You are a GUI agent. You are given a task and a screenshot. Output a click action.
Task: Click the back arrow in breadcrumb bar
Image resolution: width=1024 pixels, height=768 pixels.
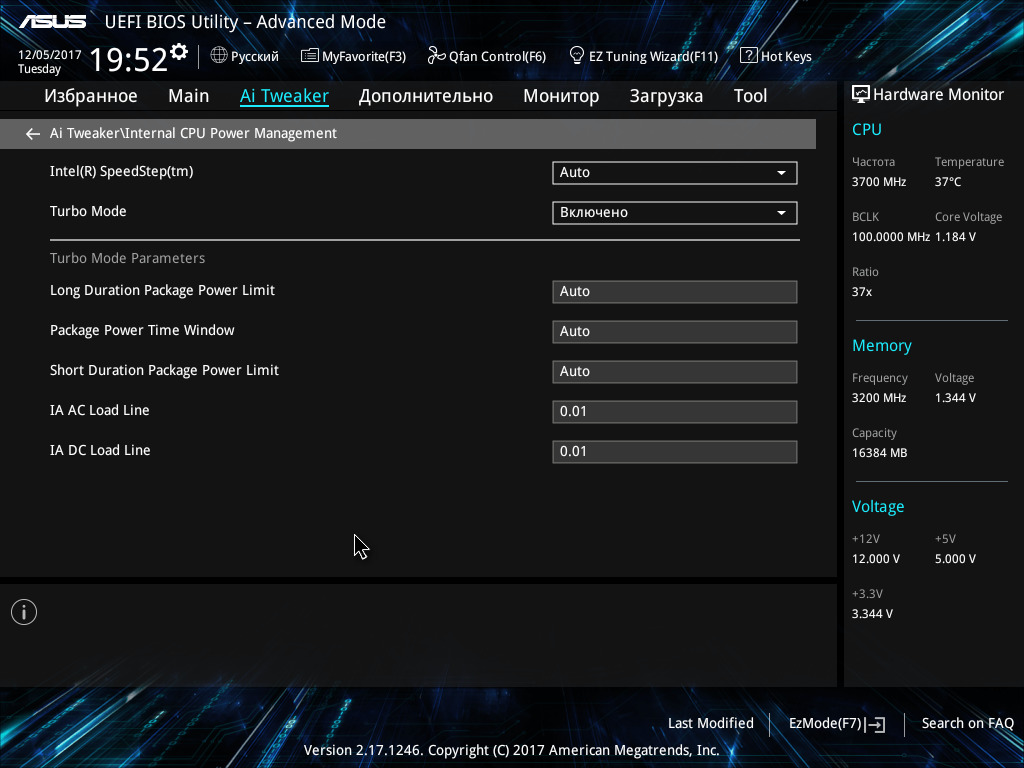tap(33, 134)
